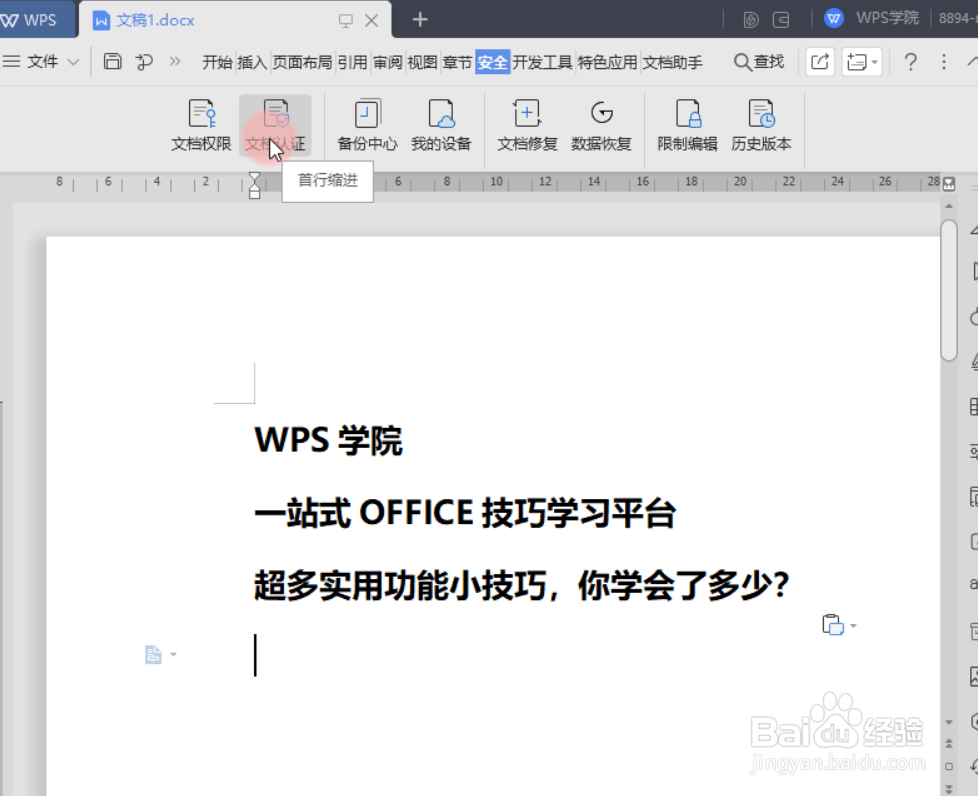Click the save icon in quick access toolbar
This screenshot has height=796, width=978.
[x=112, y=61]
